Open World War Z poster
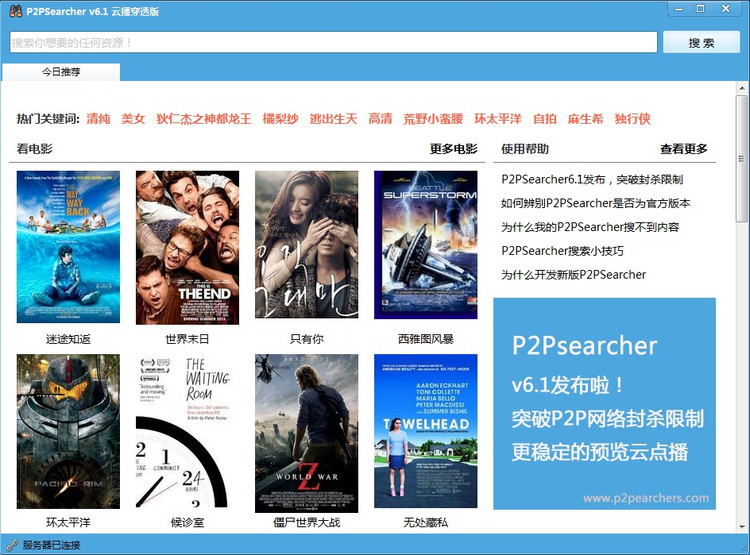The height and width of the screenshot is (555, 750). click(307, 433)
